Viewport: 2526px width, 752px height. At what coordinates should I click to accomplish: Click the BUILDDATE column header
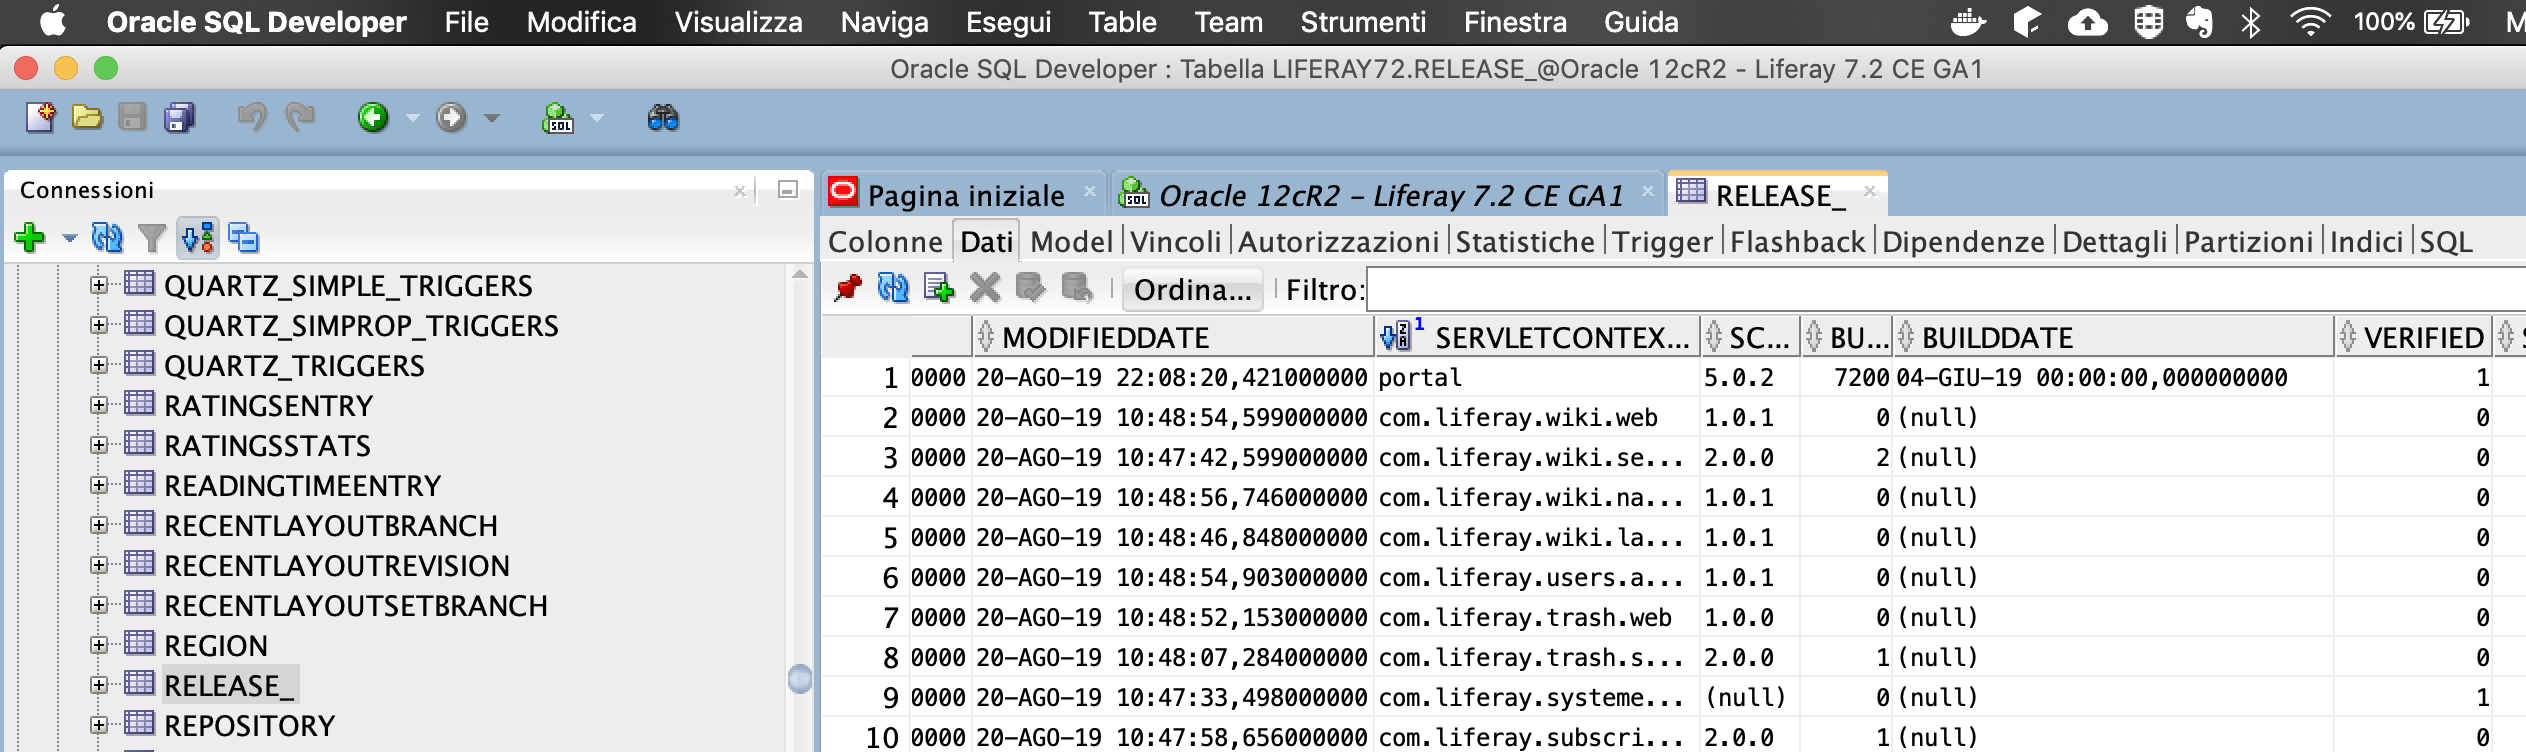coord(2113,337)
